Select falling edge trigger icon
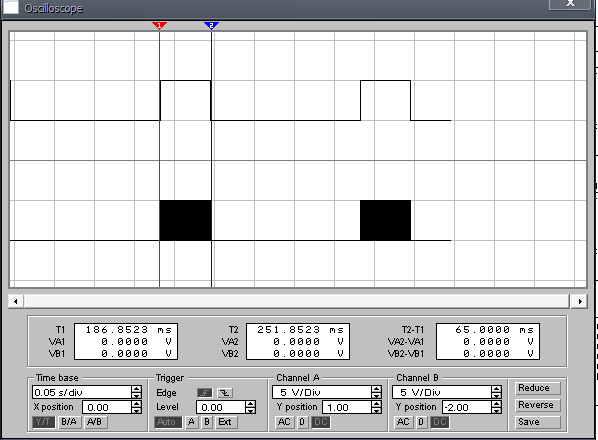598x440 pixels. [x=225, y=393]
